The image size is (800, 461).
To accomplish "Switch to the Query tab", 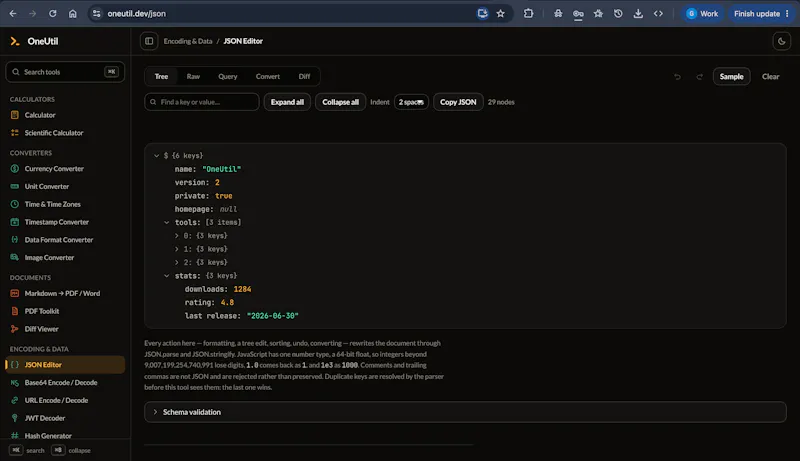I will 228,76.
